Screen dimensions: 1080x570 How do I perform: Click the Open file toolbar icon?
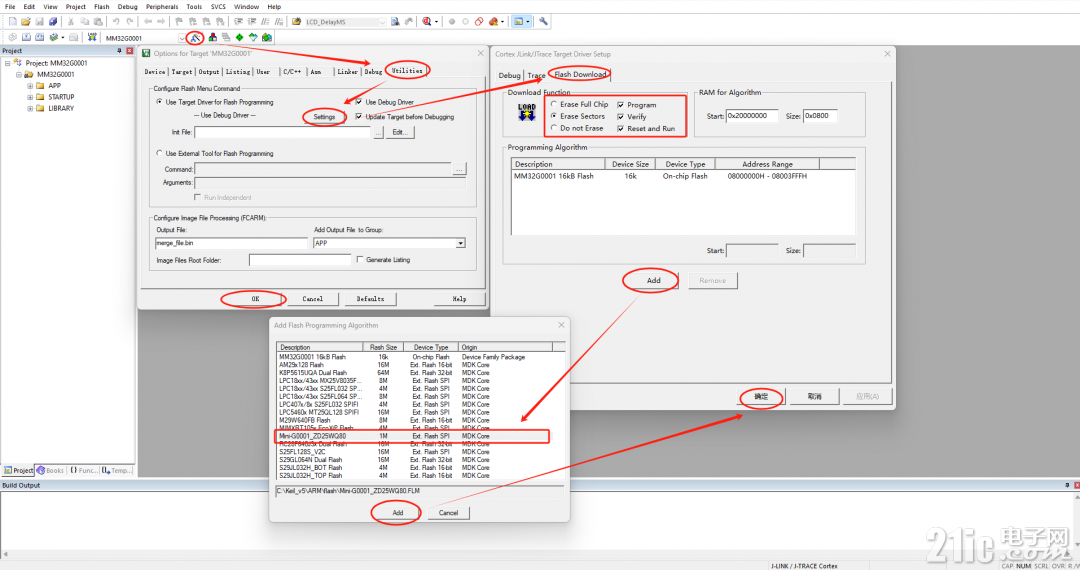pyautogui.click(x=25, y=21)
